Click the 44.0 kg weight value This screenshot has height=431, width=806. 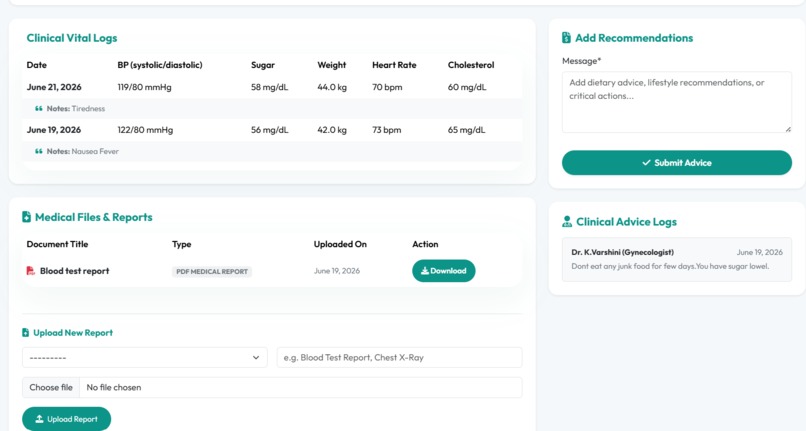(x=332, y=87)
